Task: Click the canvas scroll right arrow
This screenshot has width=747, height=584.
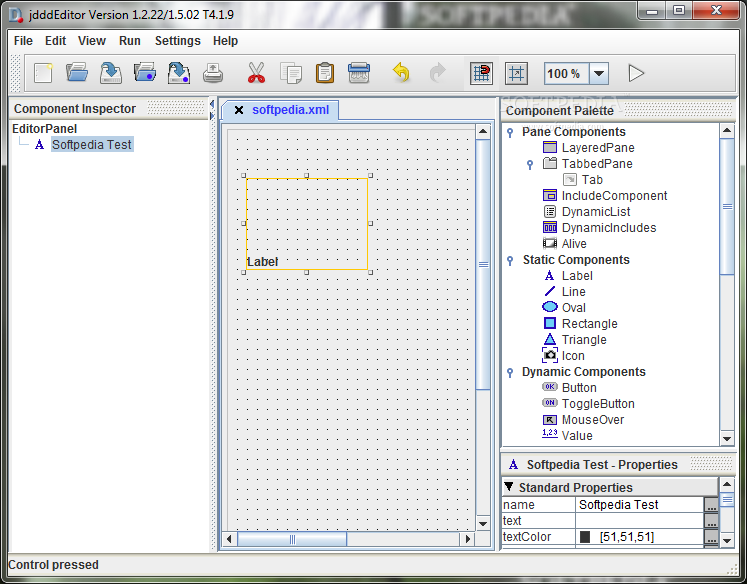Action: (467, 539)
